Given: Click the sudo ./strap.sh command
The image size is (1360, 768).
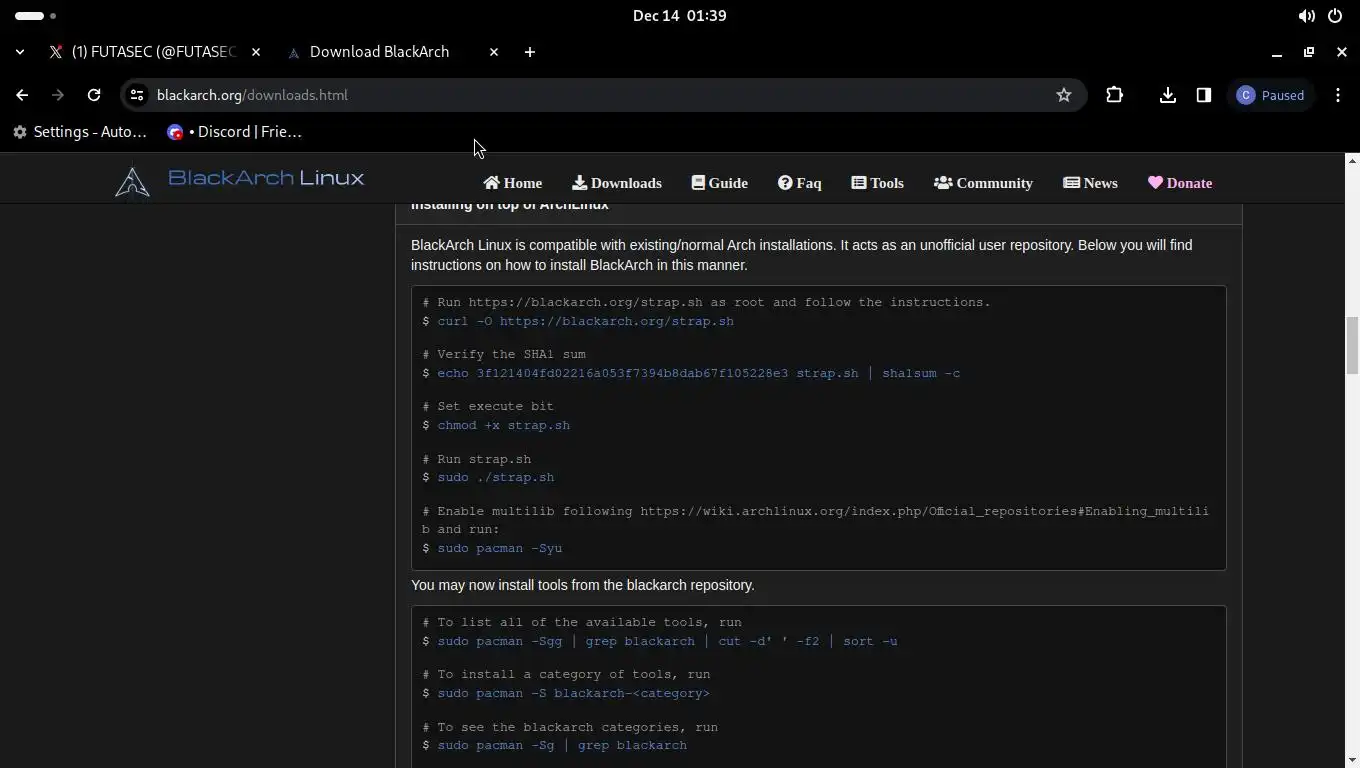Looking at the screenshot, I should tap(495, 477).
